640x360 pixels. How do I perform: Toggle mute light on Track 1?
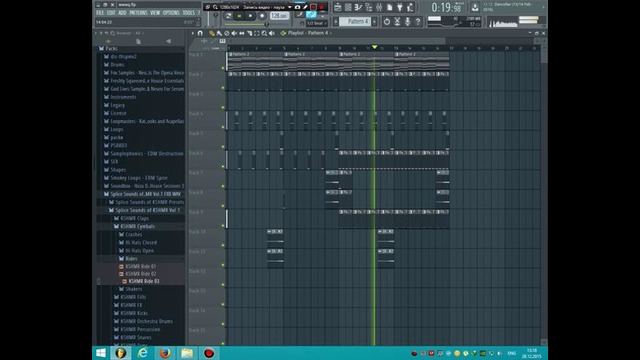223,68
